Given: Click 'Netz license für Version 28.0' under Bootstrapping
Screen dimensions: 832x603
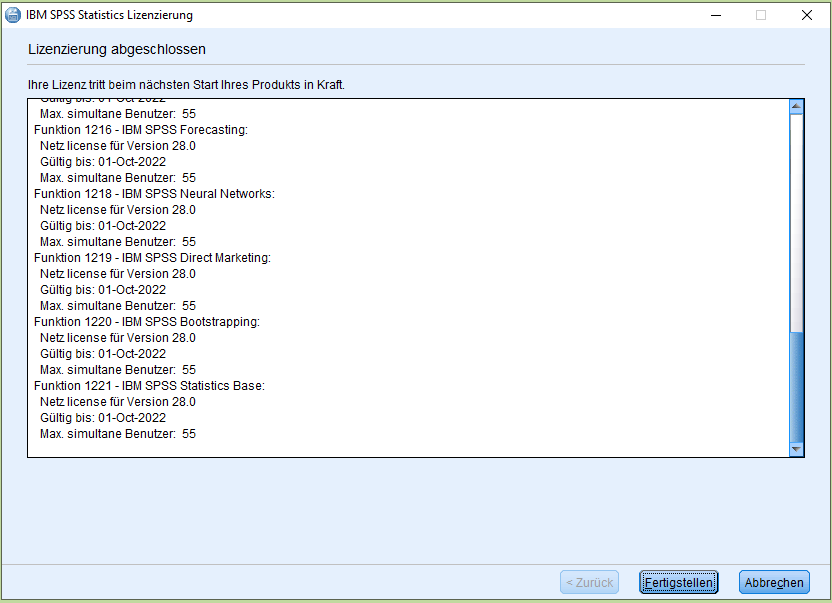Looking at the screenshot, I should (118, 338).
